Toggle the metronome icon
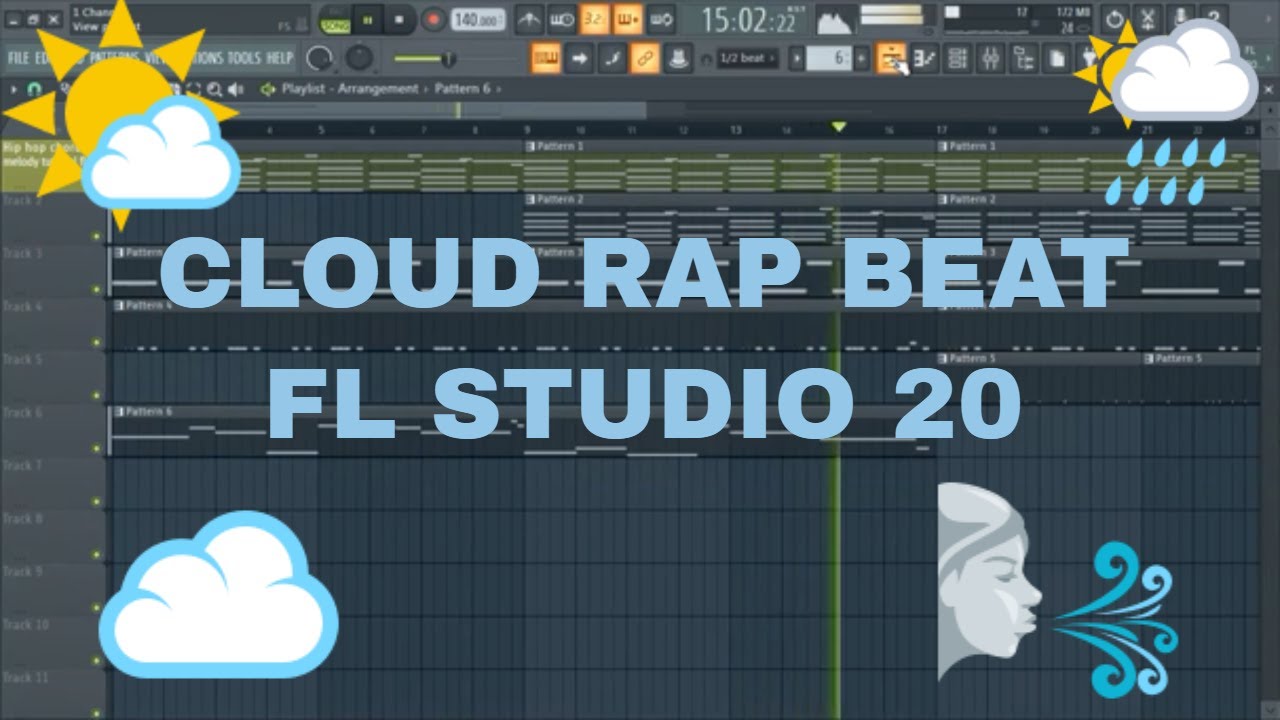Screen dimensions: 1280x720 click(529, 18)
